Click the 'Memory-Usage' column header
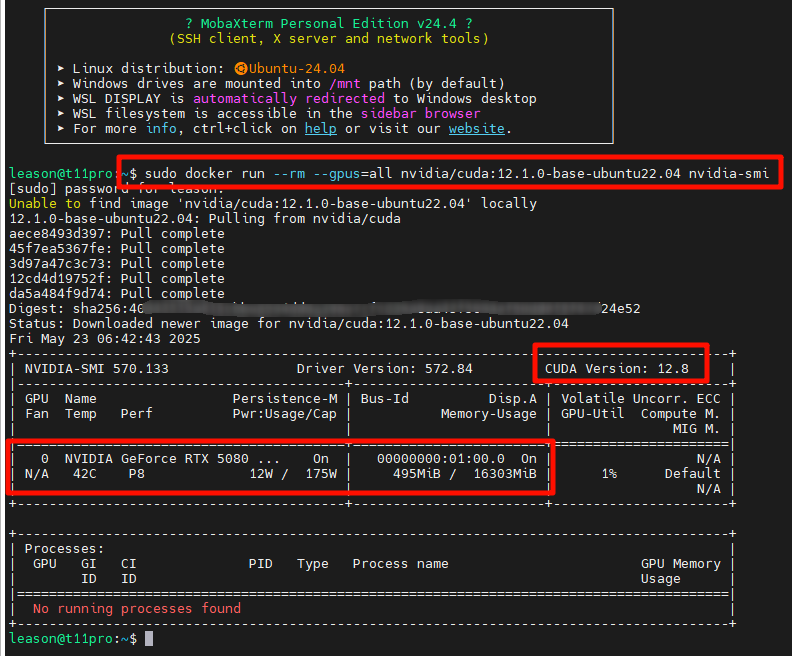The width and height of the screenshot is (792, 656). pyautogui.click(x=488, y=414)
